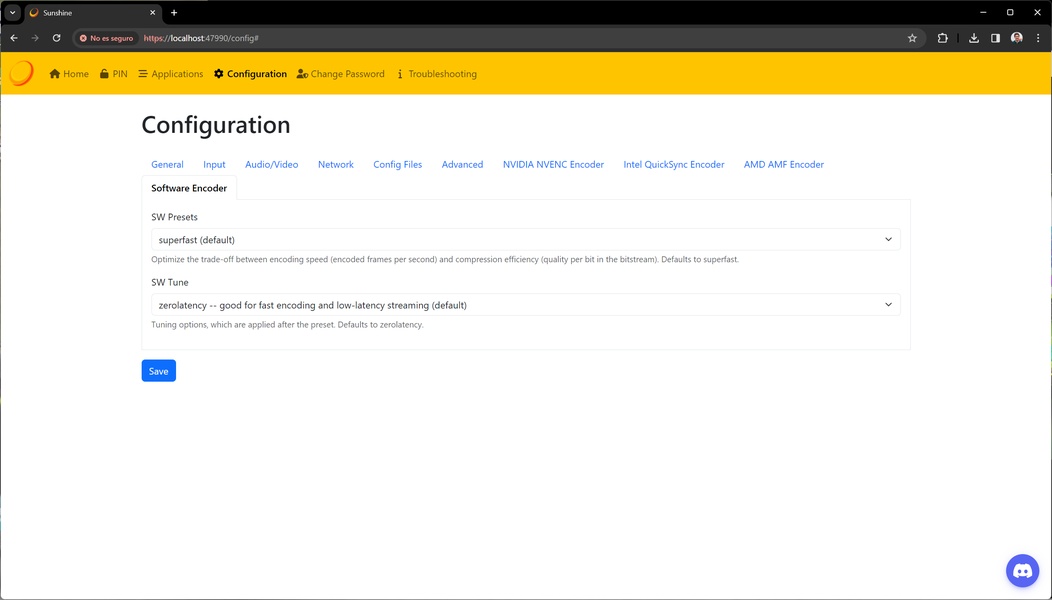Click the Save button
This screenshot has height=600, width=1052.
(158, 371)
